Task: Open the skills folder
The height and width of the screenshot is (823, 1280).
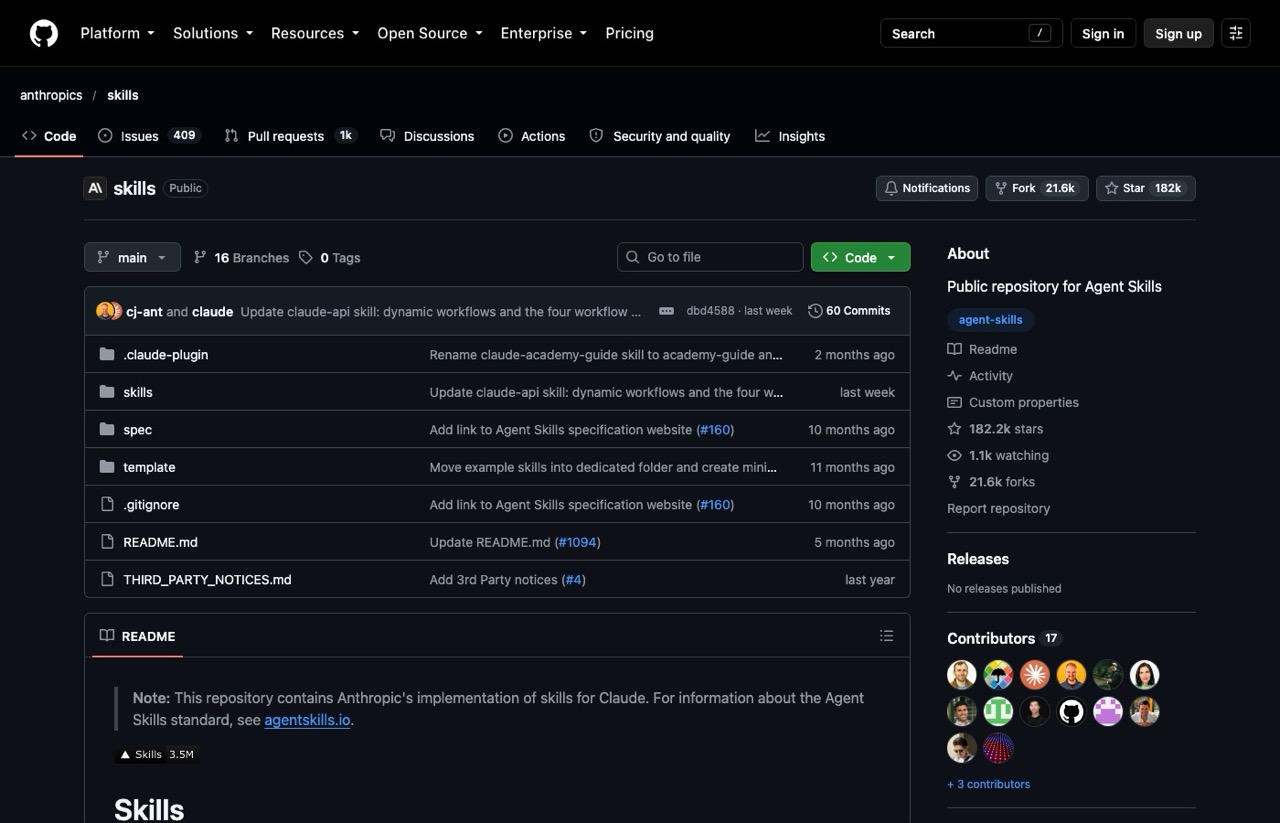Action: [x=138, y=392]
